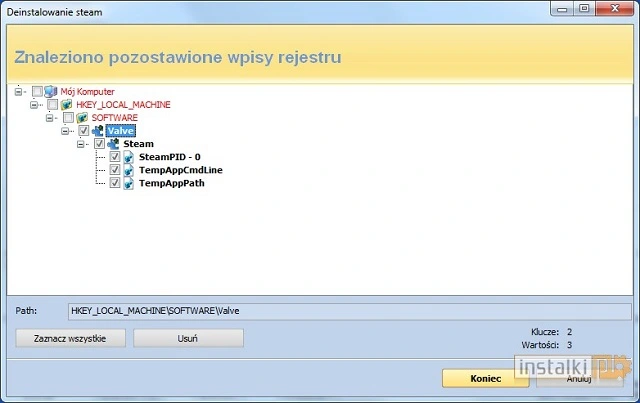640x403 pixels.
Task: Click the Koniec button
Action: 485,379
